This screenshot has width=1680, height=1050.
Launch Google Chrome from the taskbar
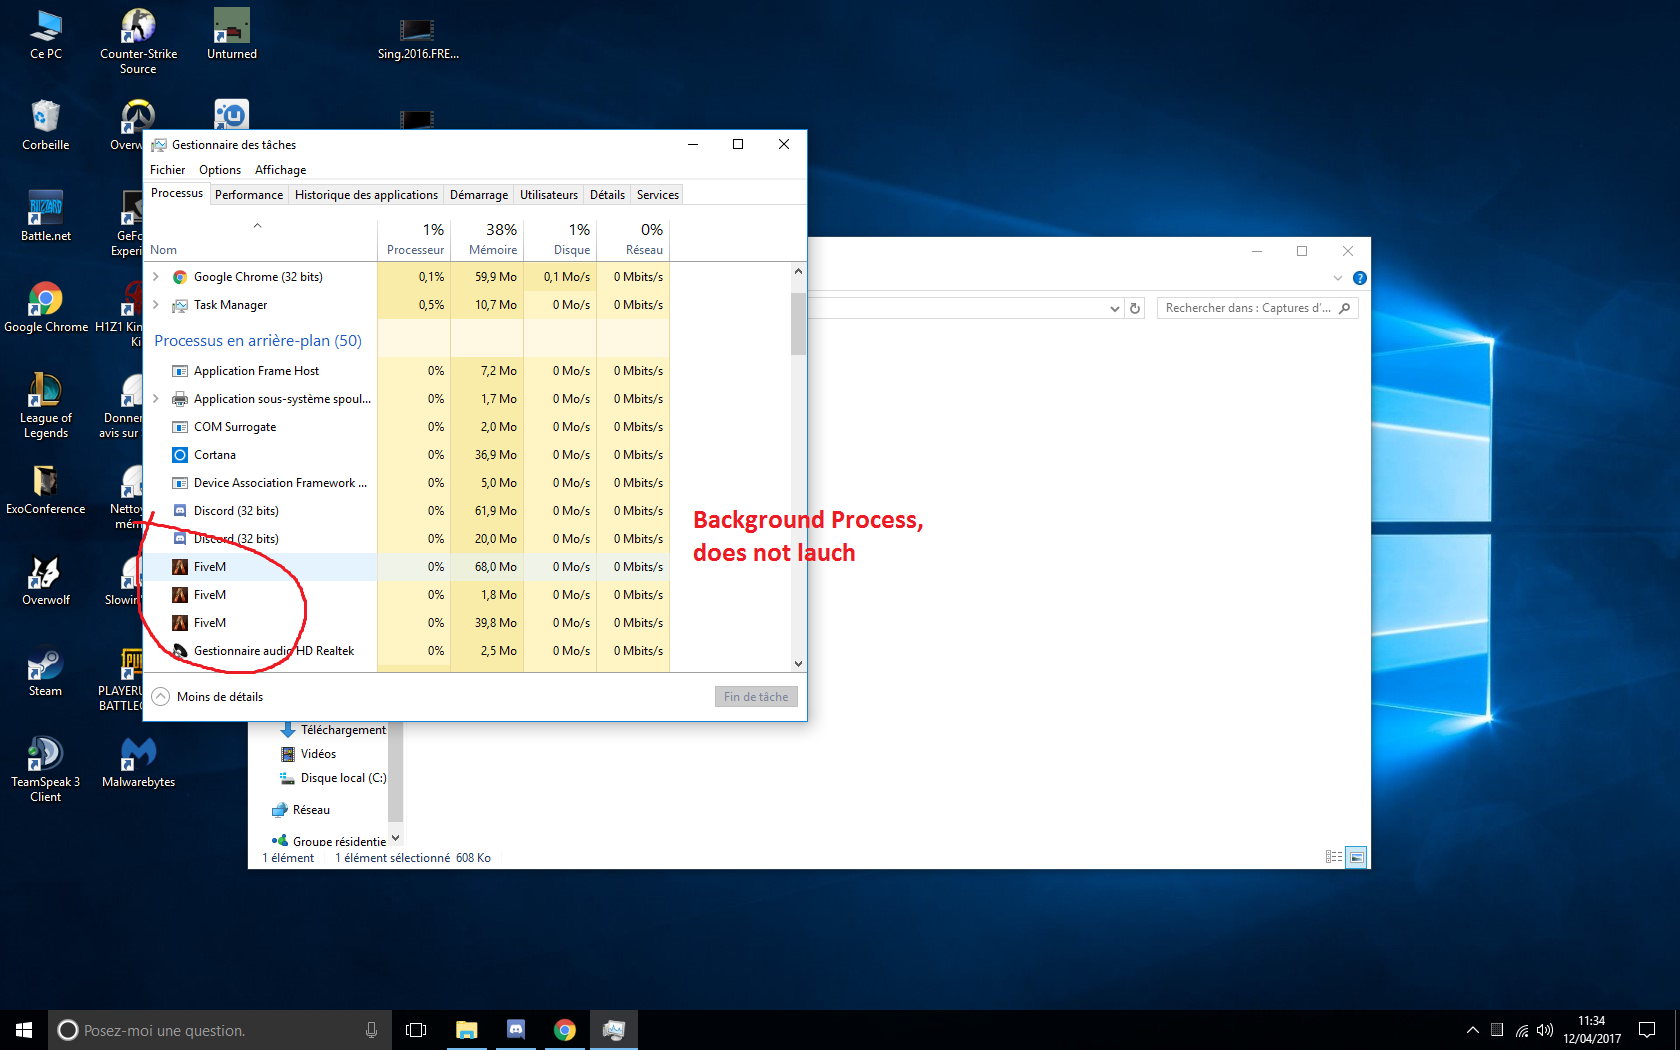[565, 1029]
